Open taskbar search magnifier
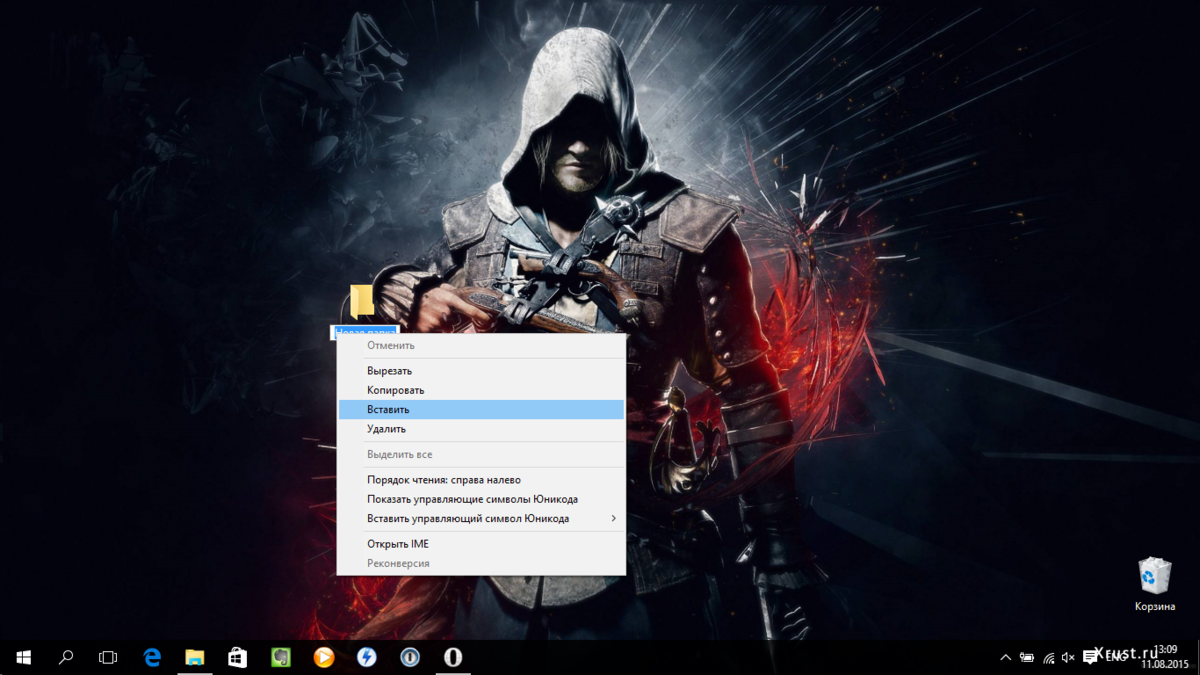 [66, 657]
